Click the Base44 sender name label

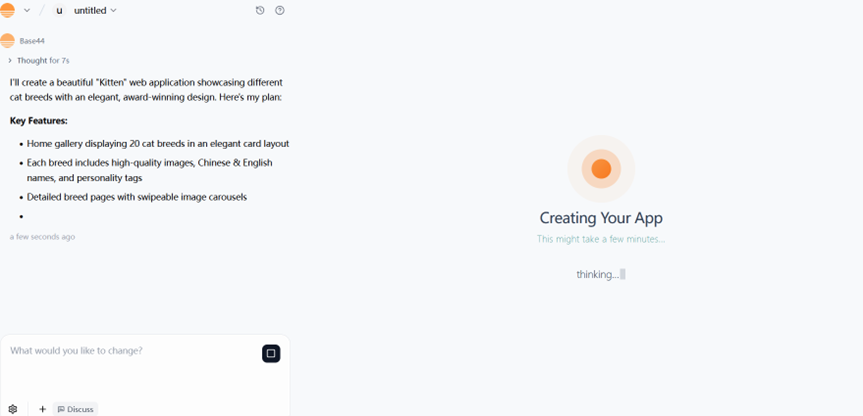point(32,41)
